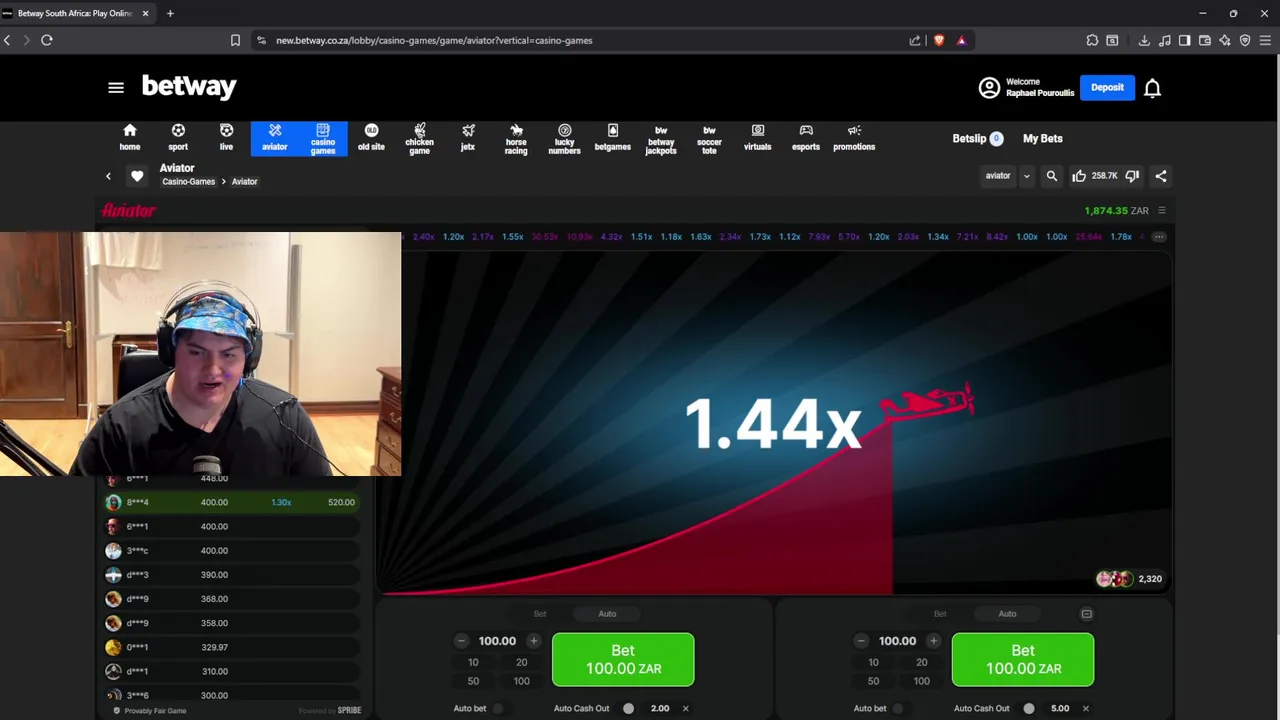The width and height of the screenshot is (1280, 720).
Task: Click the Deposit button
Action: click(x=1107, y=87)
